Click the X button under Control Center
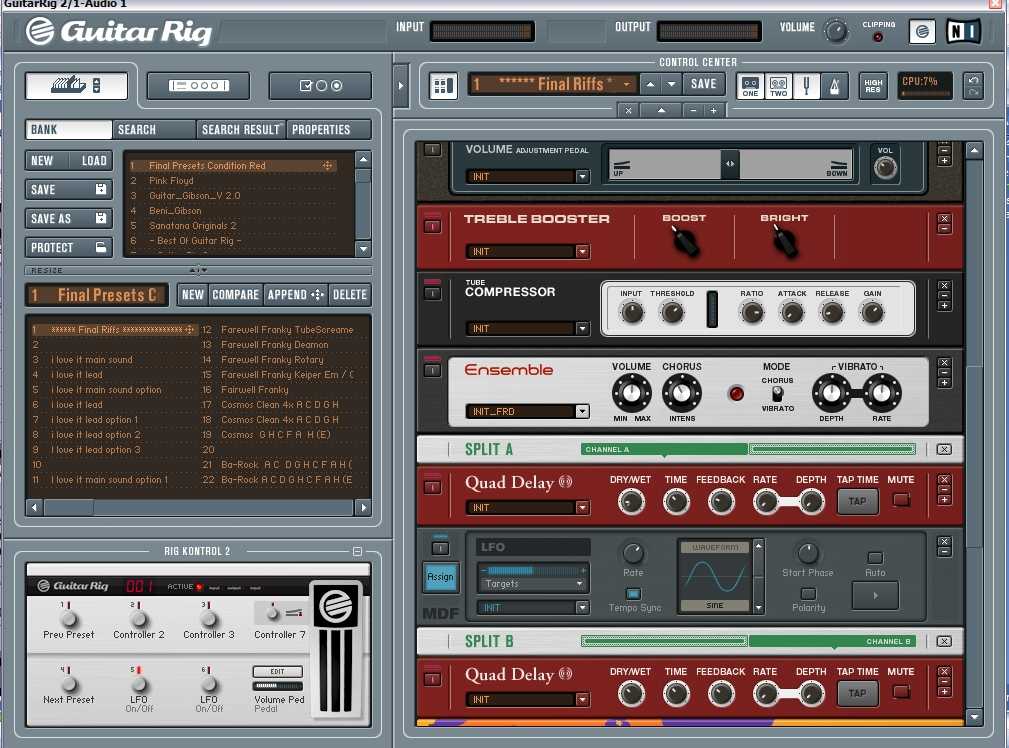1009x748 pixels. tap(629, 110)
